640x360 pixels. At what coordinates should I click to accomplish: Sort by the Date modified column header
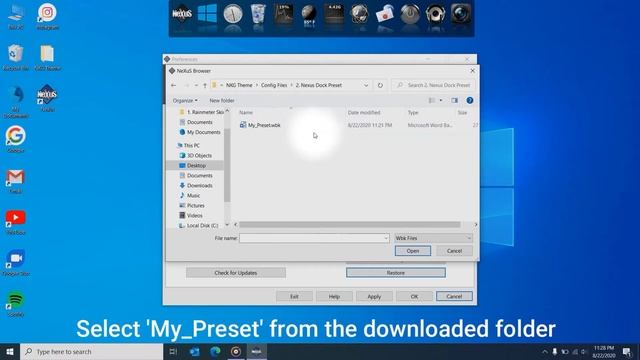[364, 112]
